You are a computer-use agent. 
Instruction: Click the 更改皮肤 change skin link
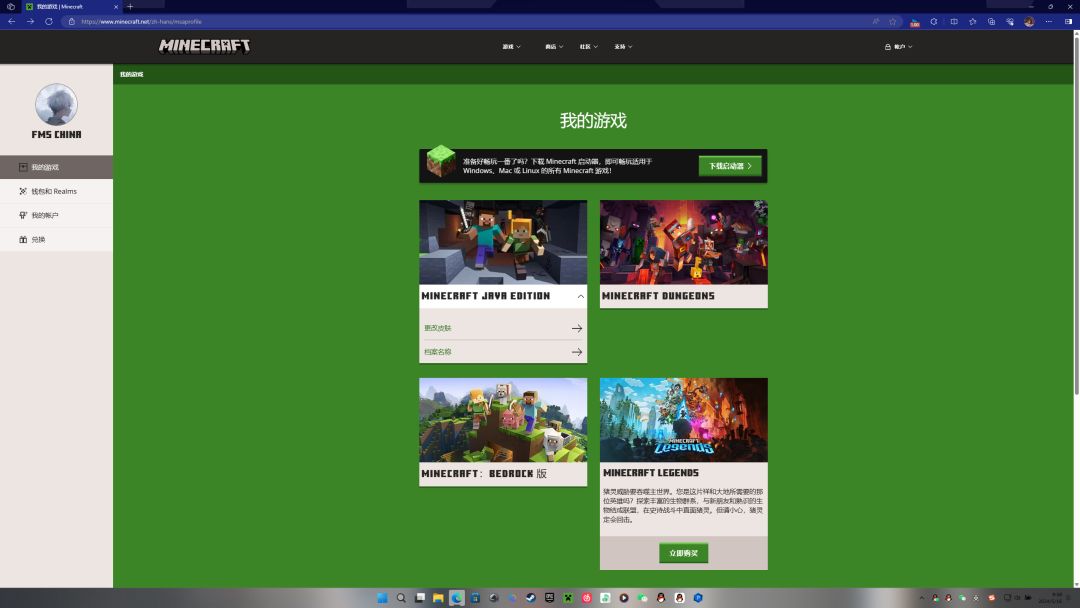click(437, 328)
